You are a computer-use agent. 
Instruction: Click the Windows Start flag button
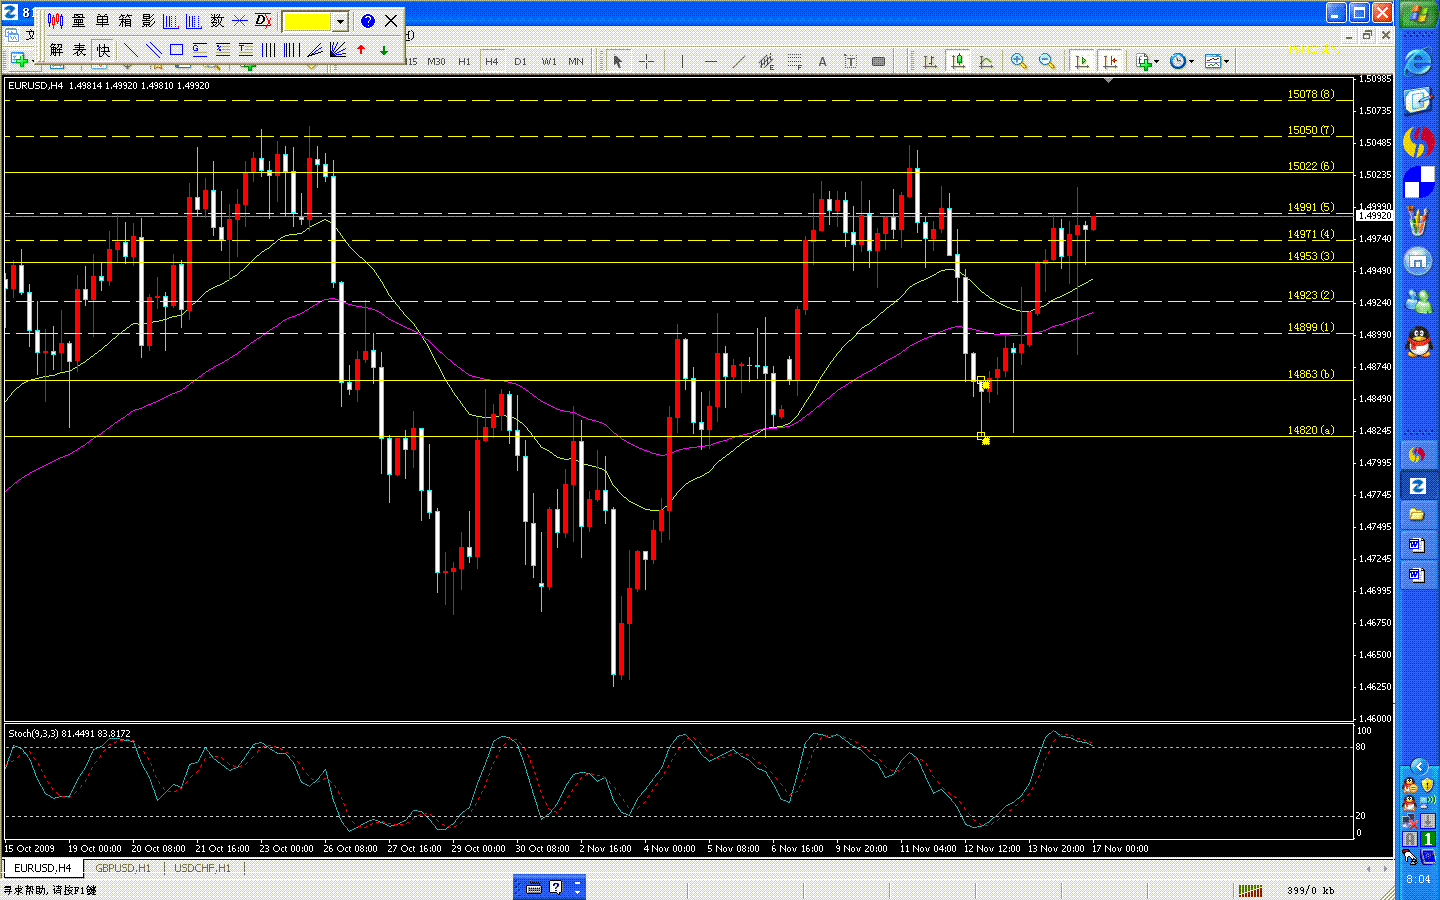[1418, 15]
